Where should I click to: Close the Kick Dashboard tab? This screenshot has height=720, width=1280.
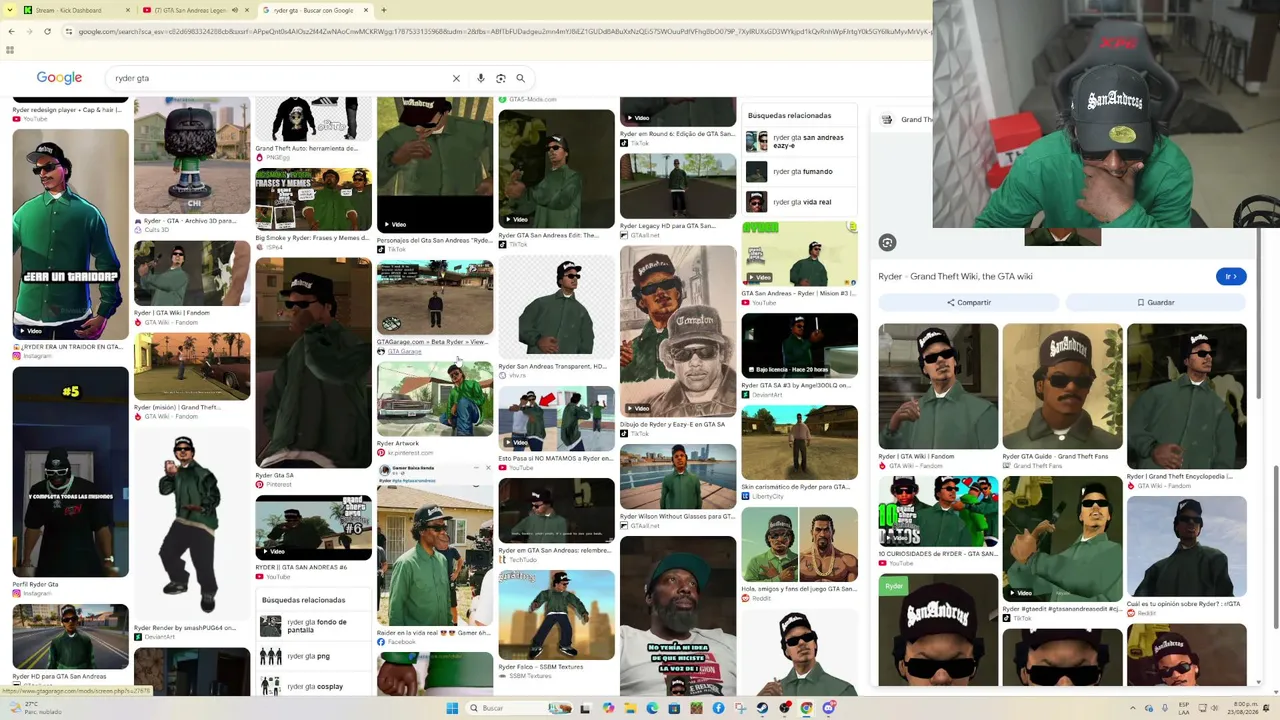(x=127, y=10)
